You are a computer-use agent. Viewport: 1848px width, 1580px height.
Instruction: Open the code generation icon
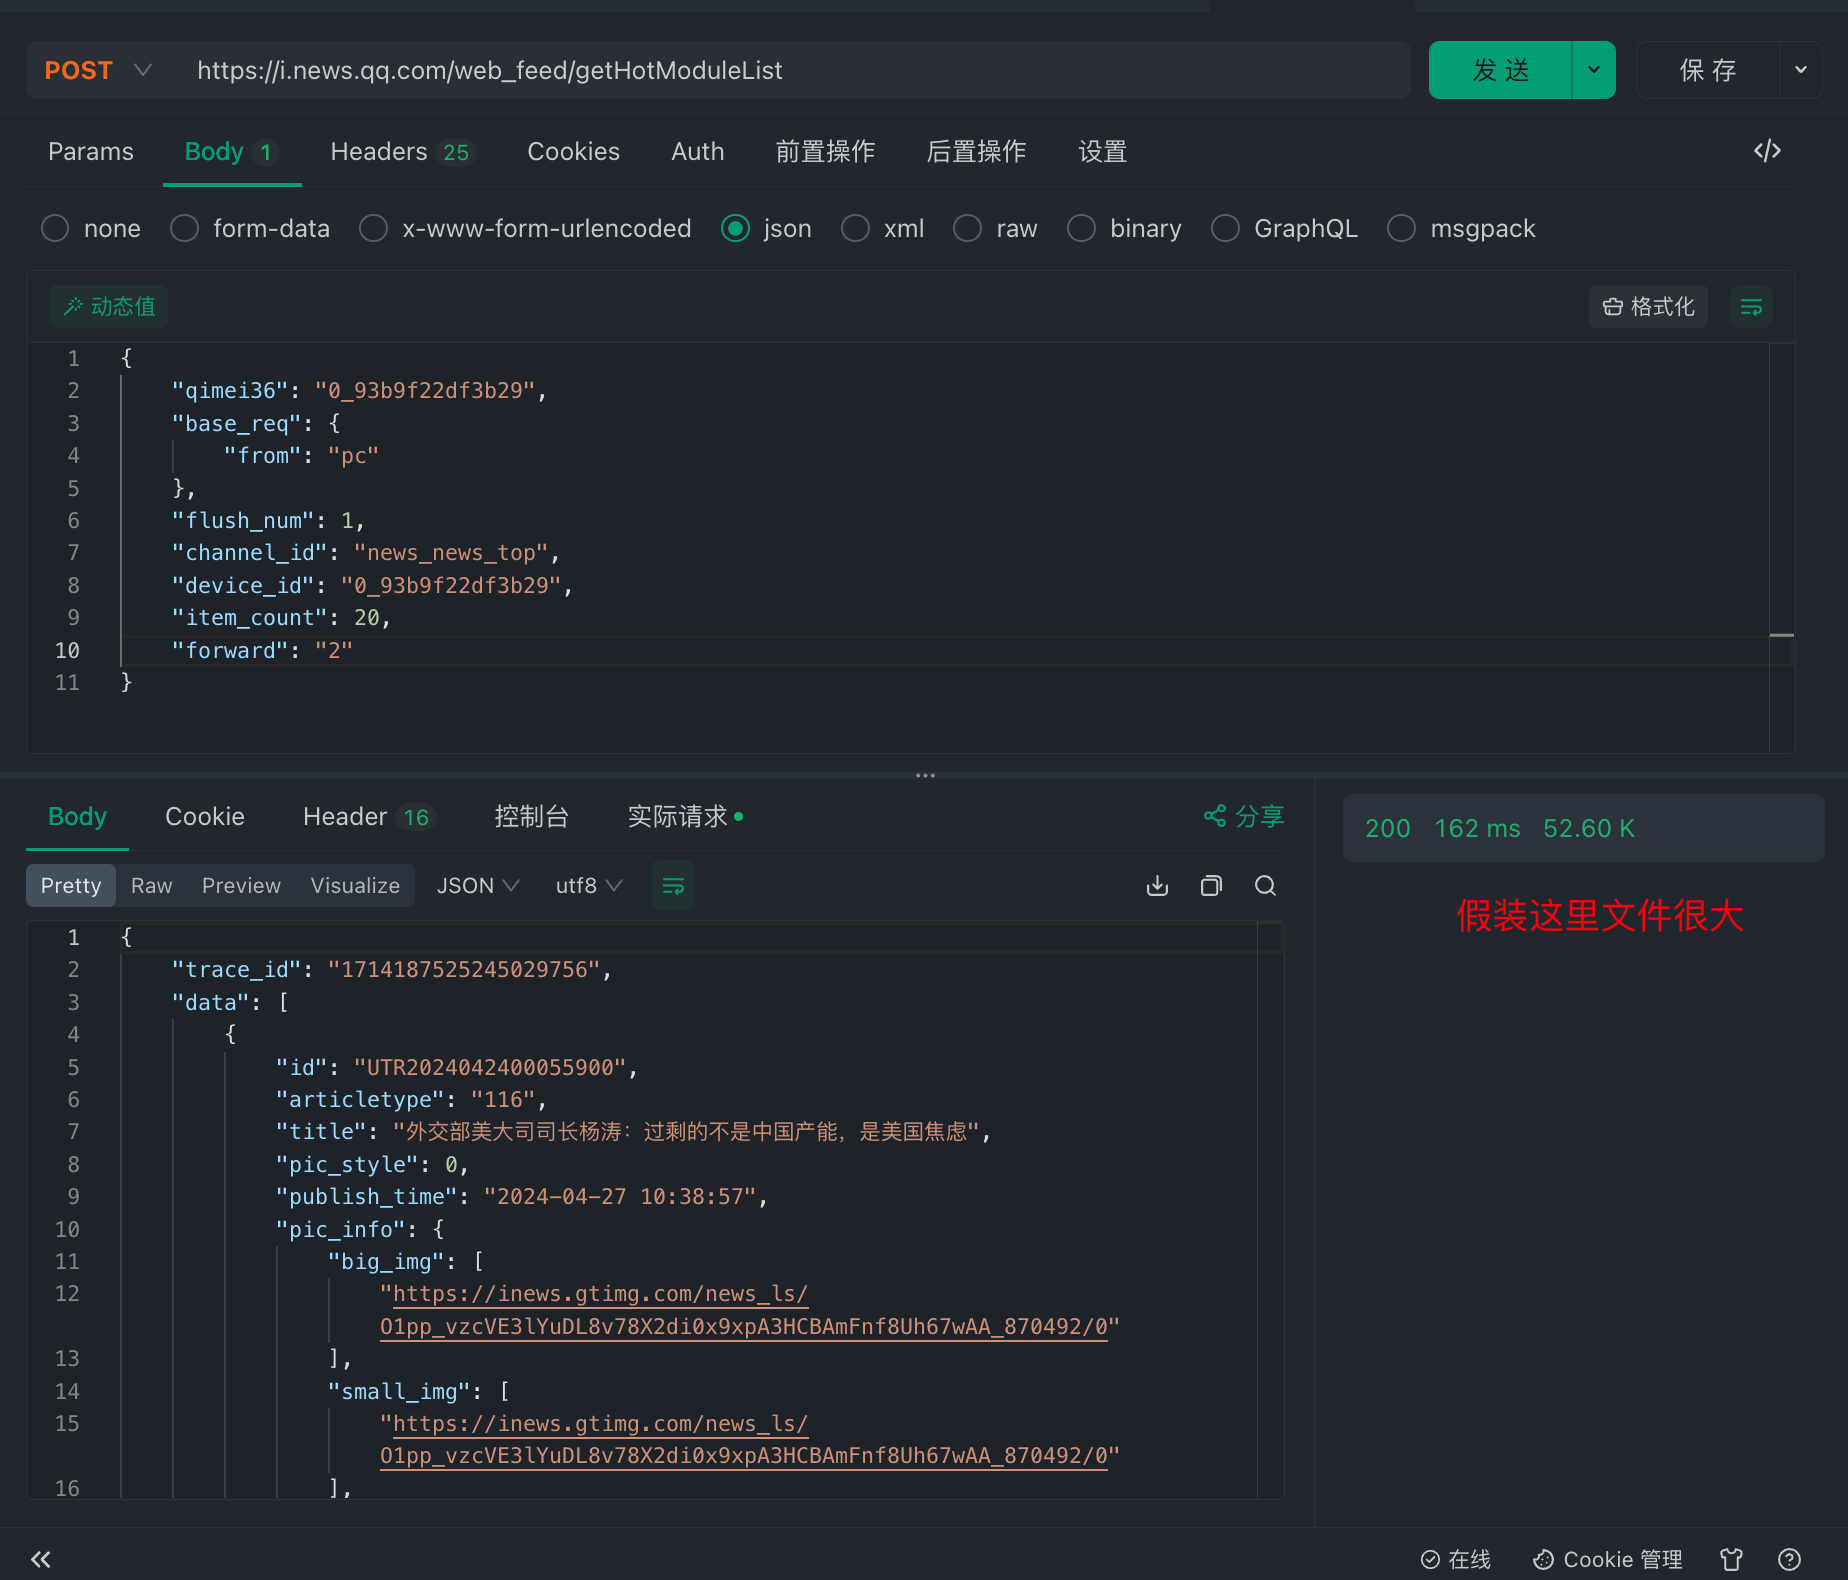(x=1767, y=151)
